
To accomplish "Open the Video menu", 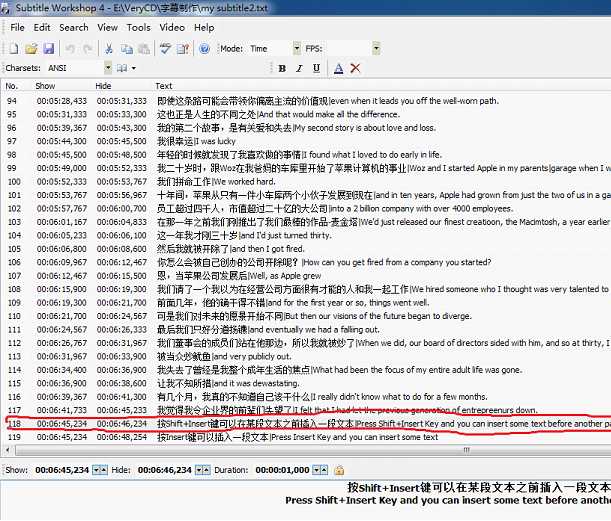I will coord(172,28).
